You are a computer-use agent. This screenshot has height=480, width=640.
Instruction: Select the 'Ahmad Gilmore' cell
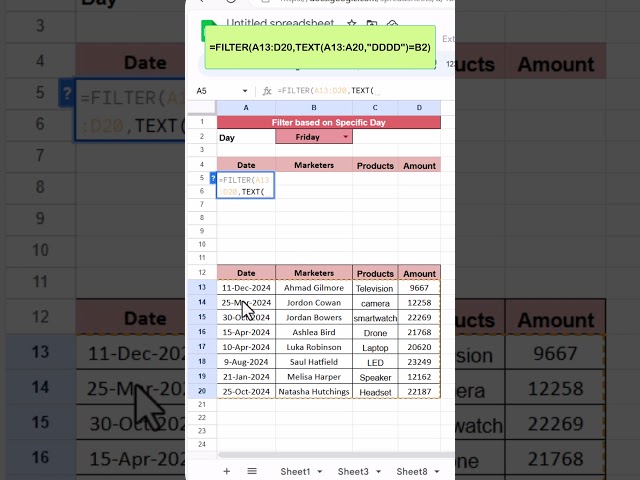[x=314, y=288]
